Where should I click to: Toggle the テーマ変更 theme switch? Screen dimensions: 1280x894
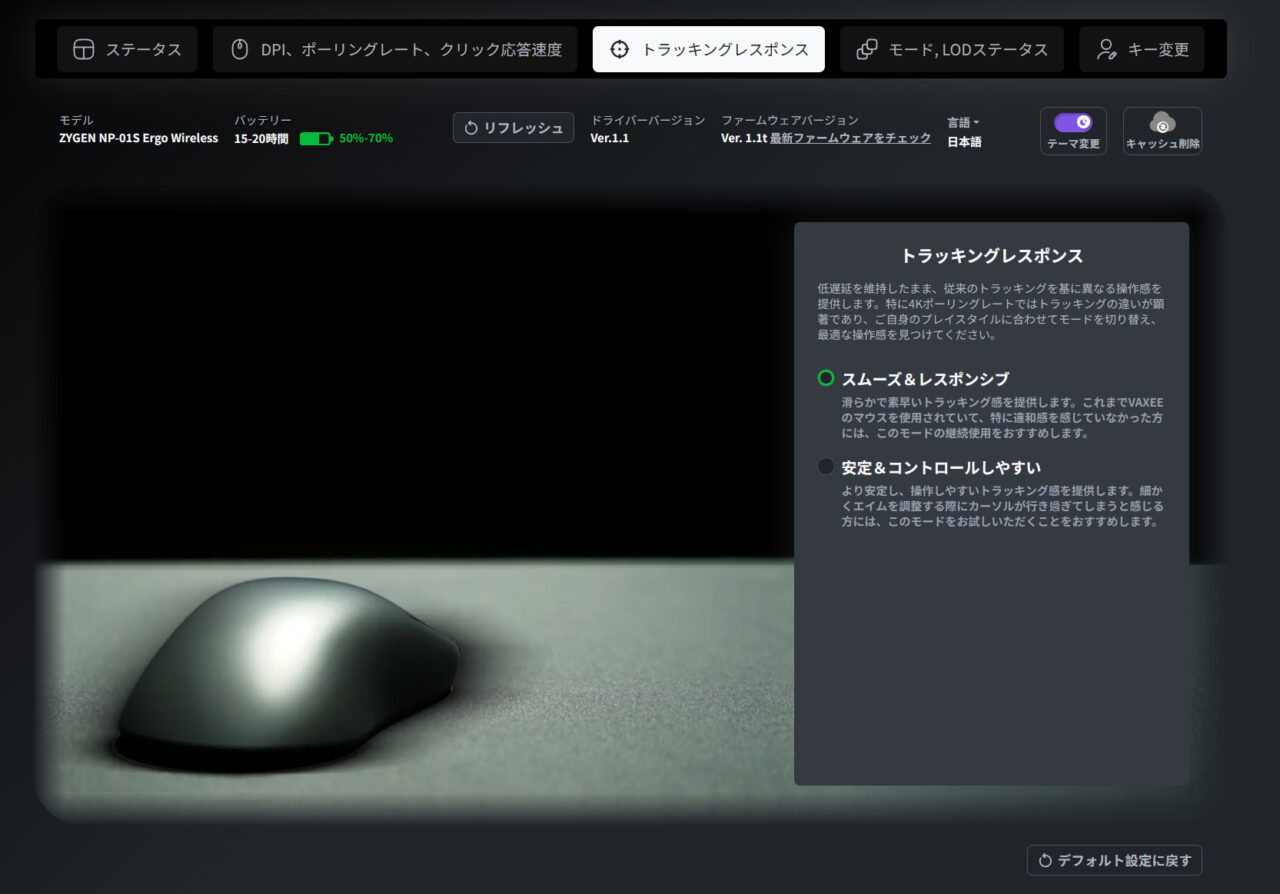point(1073,122)
